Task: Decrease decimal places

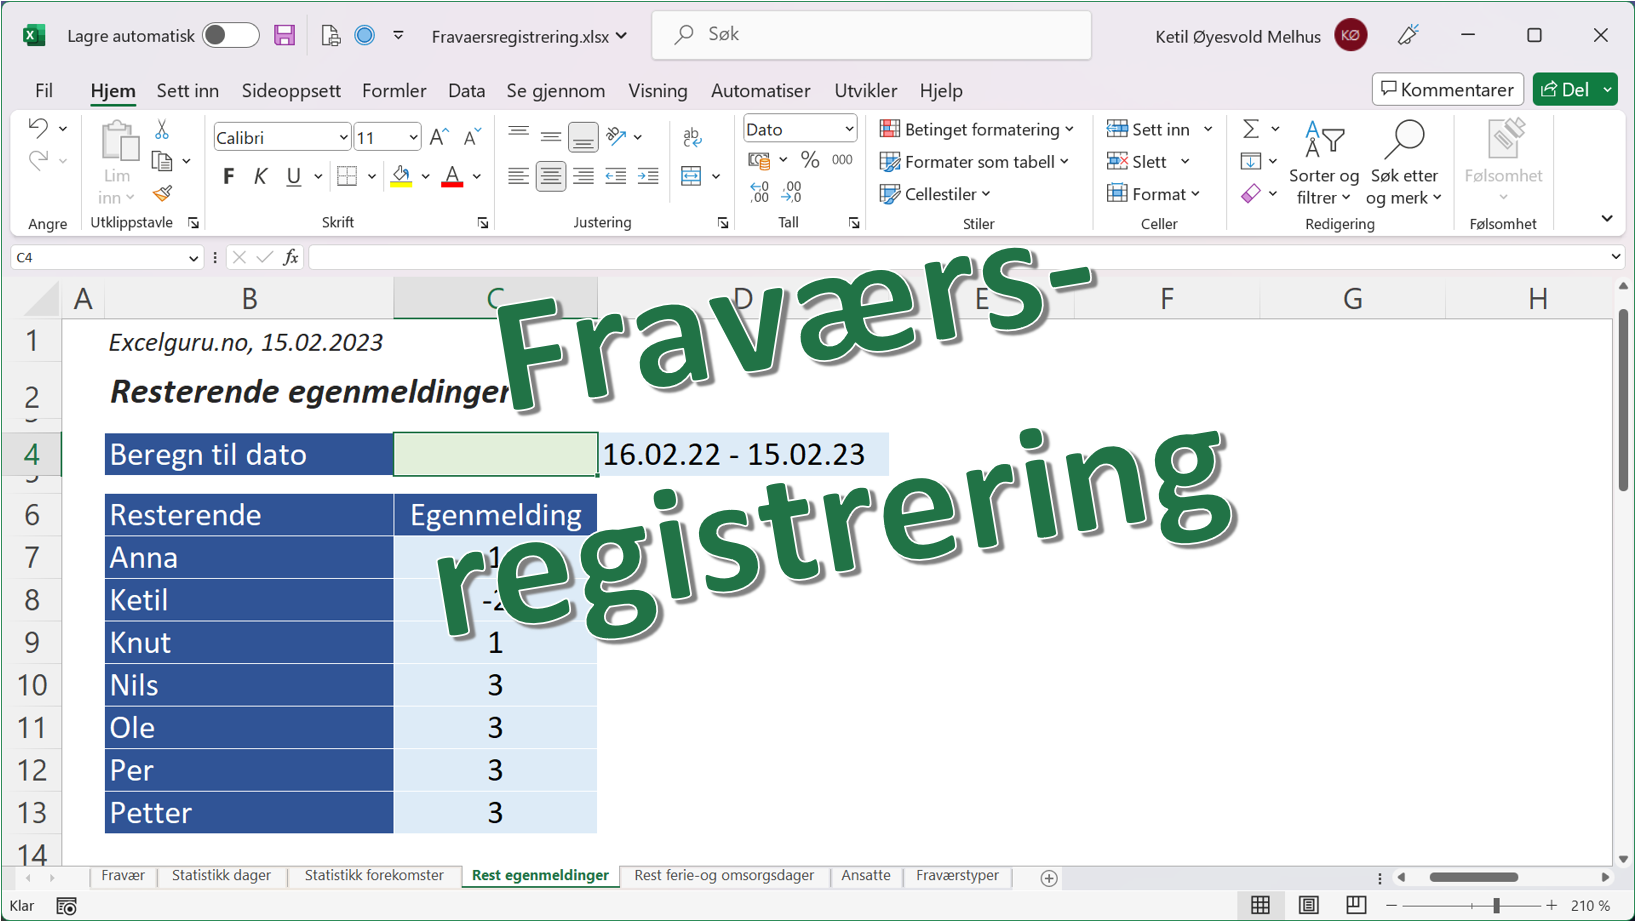Action: point(792,192)
